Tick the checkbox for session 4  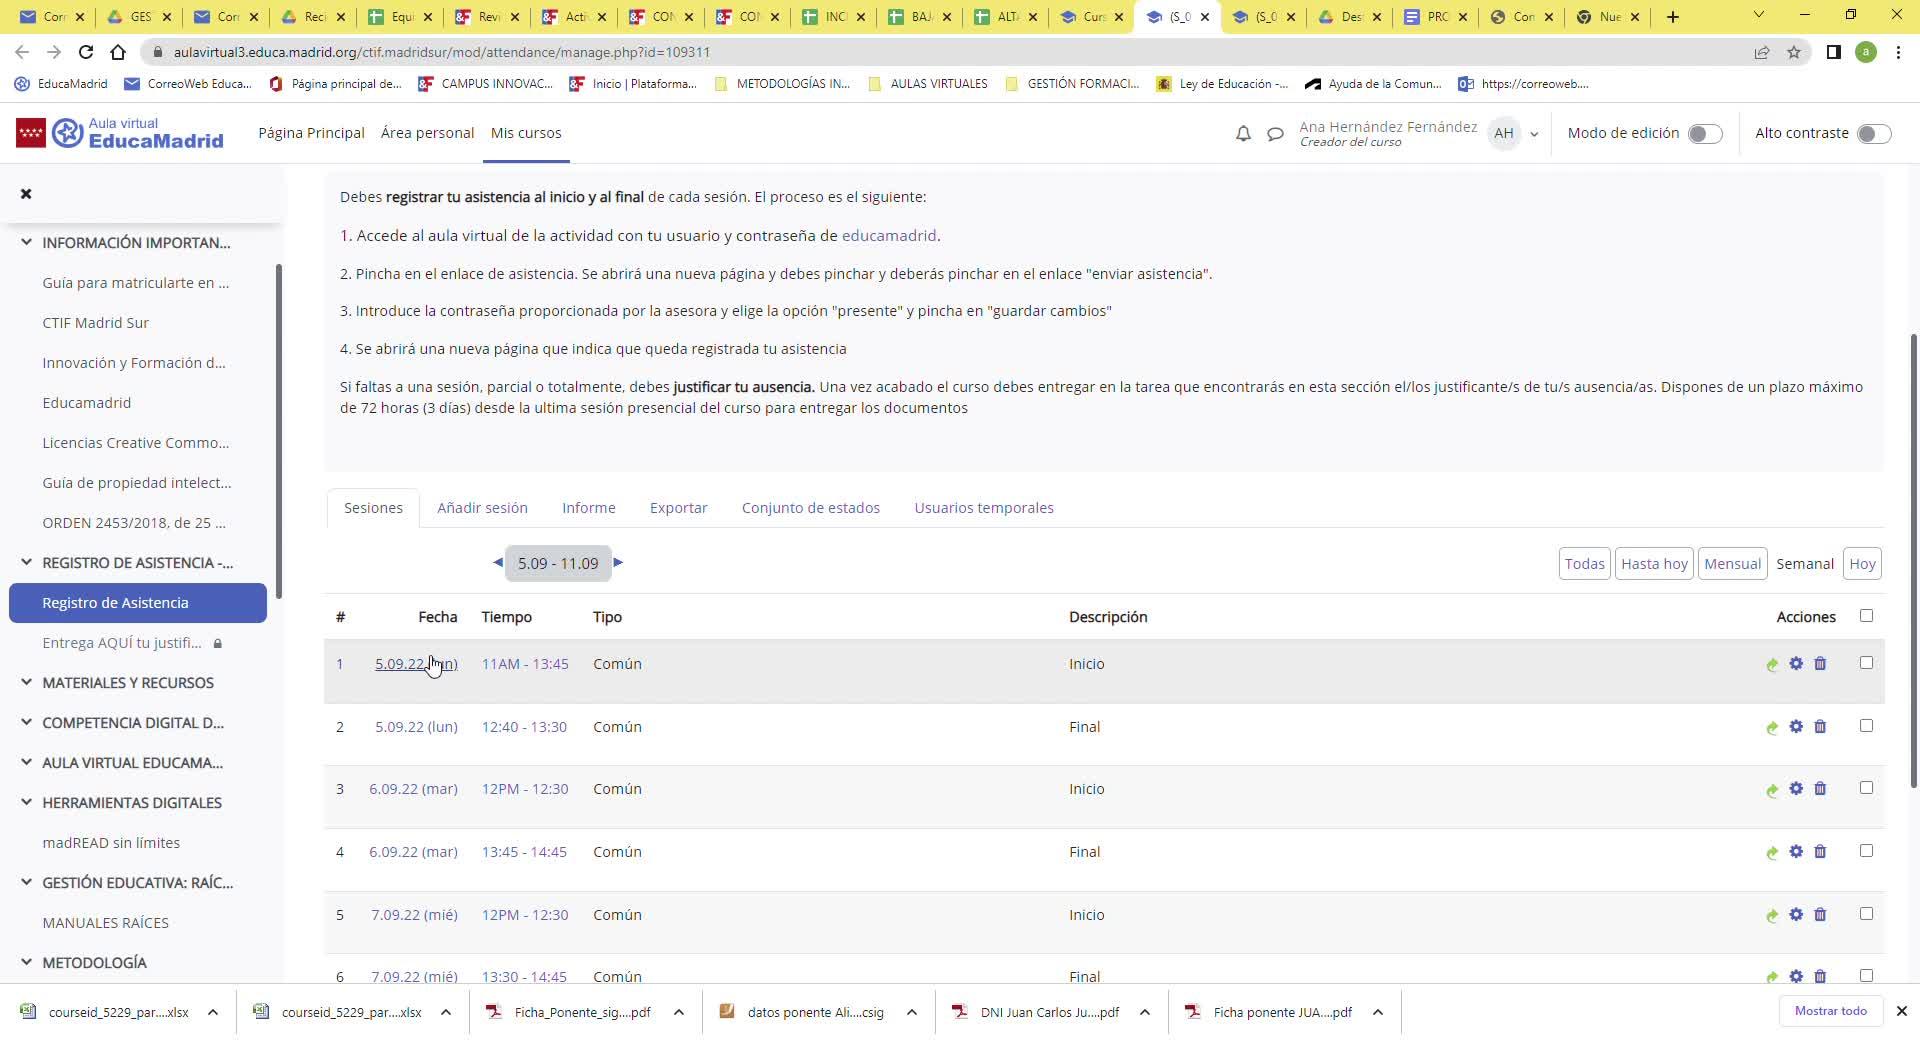1866,851
